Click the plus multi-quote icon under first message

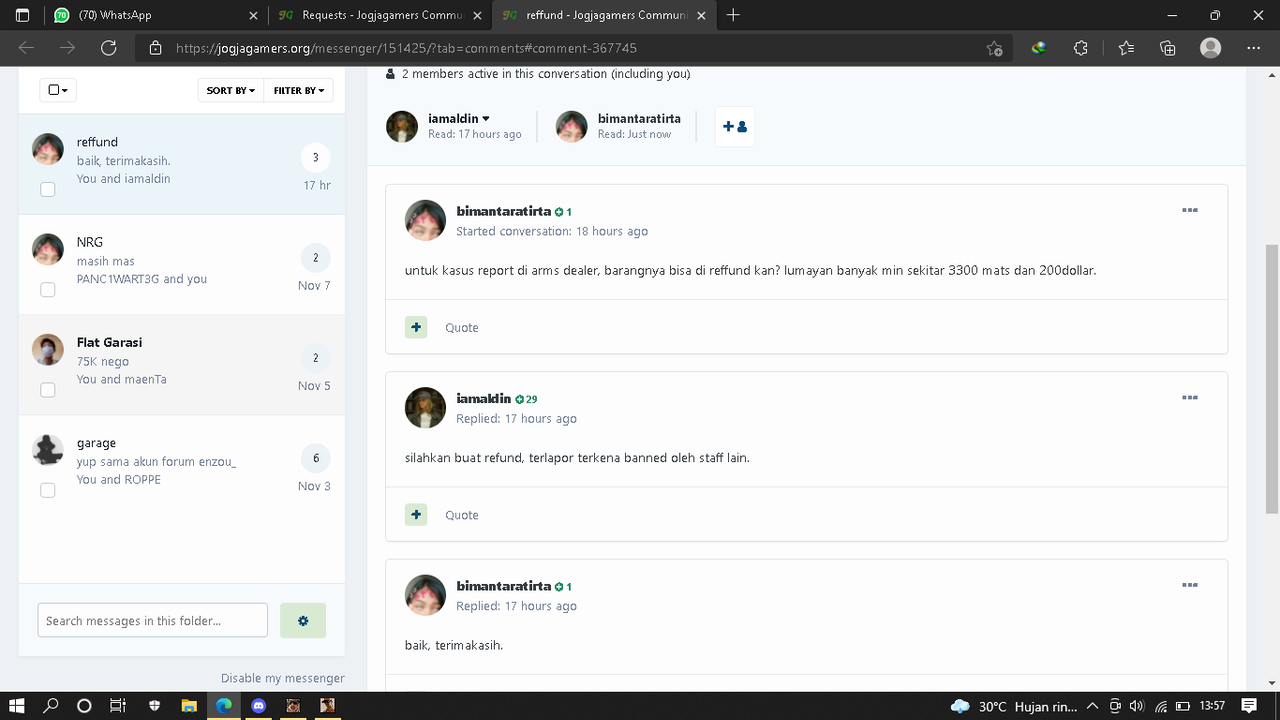click(416, 327)
